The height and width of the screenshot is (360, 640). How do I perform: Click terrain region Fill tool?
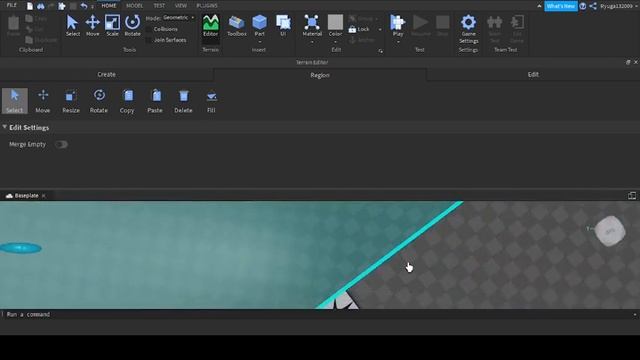(x=211, y=101)
